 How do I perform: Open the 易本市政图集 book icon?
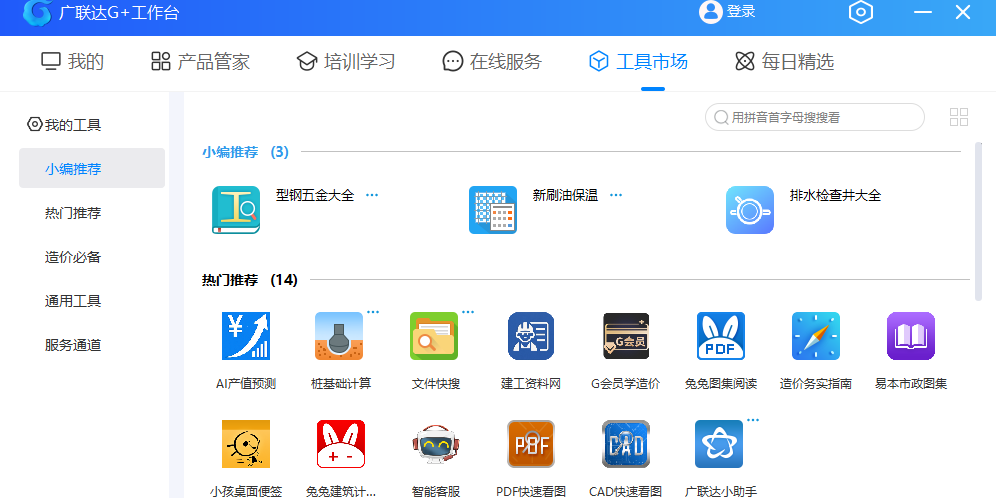(x=911, y=336)
